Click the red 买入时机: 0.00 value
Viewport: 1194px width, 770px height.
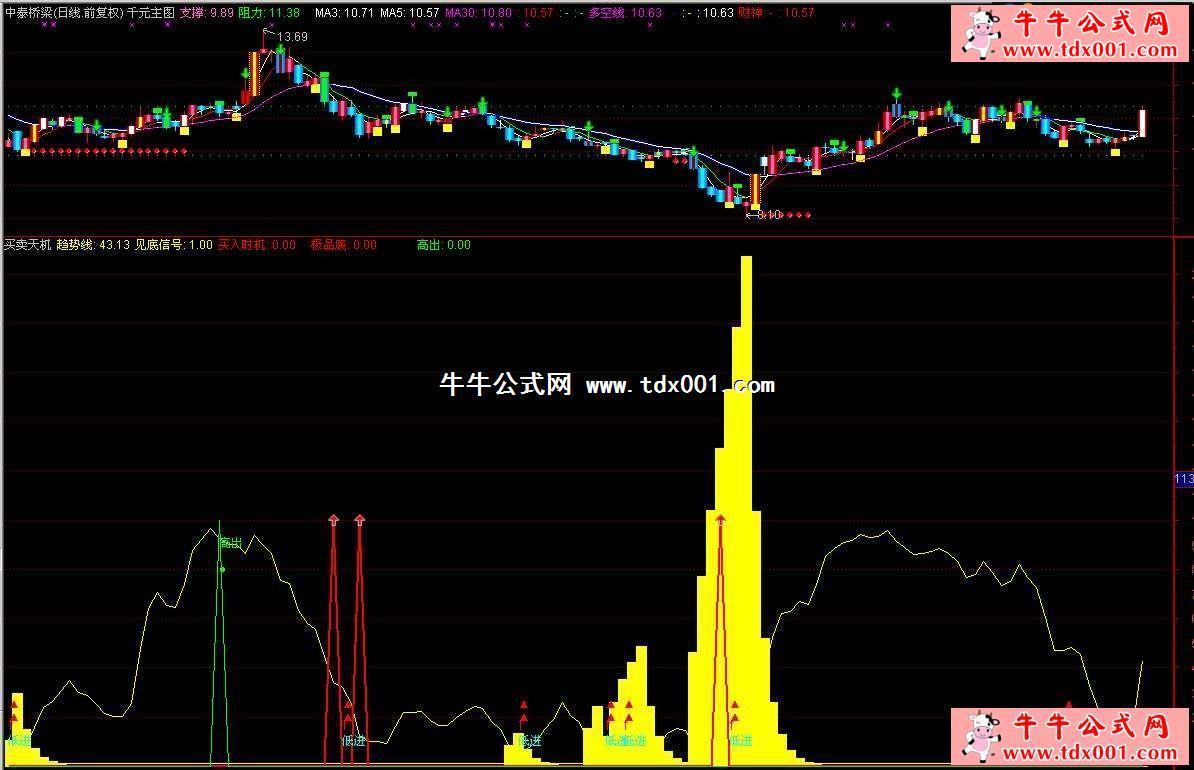[257, 244]
